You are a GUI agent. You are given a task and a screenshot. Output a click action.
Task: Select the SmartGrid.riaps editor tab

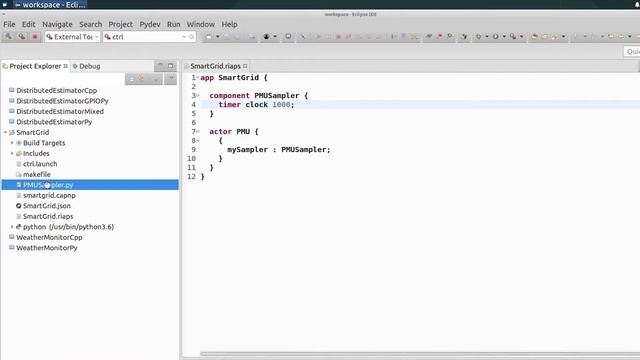(x=216, y=66)
